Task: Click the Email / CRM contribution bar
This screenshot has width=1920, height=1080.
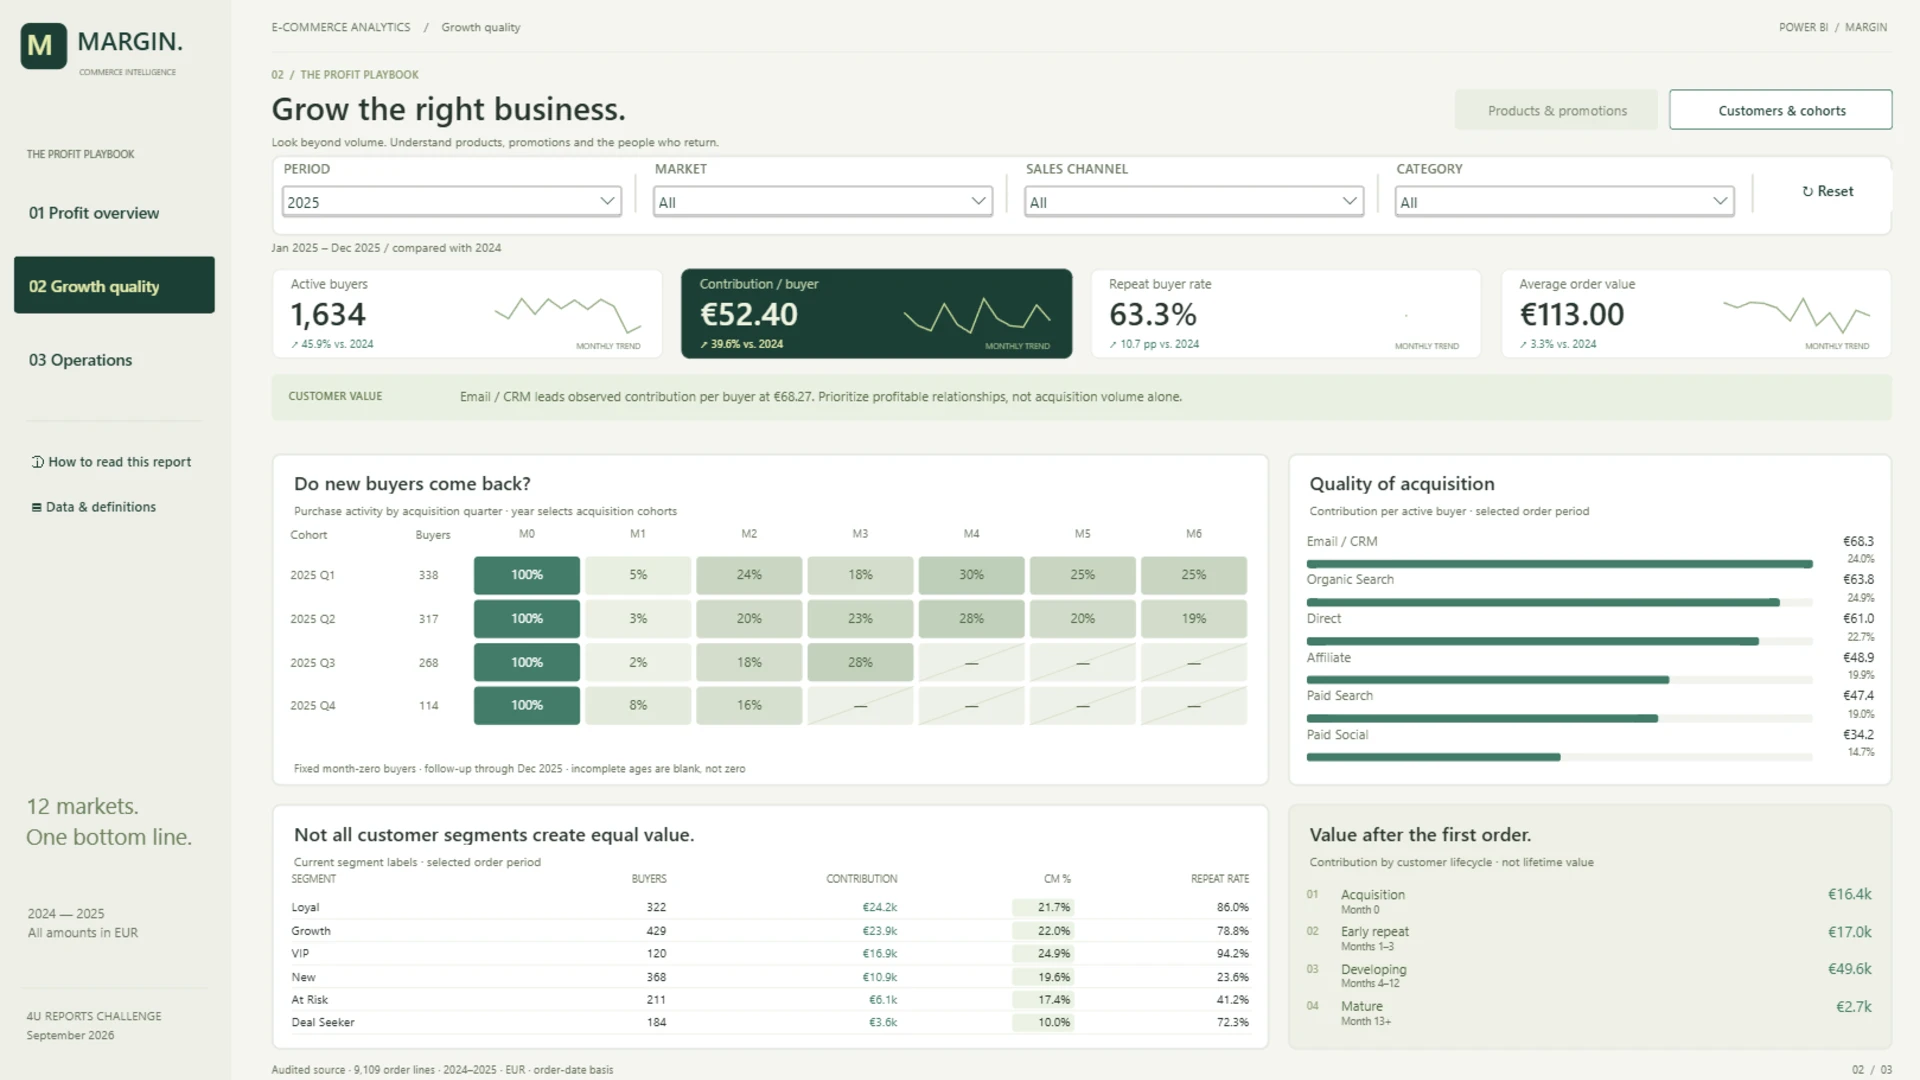Action: (x=1559, y=564)
